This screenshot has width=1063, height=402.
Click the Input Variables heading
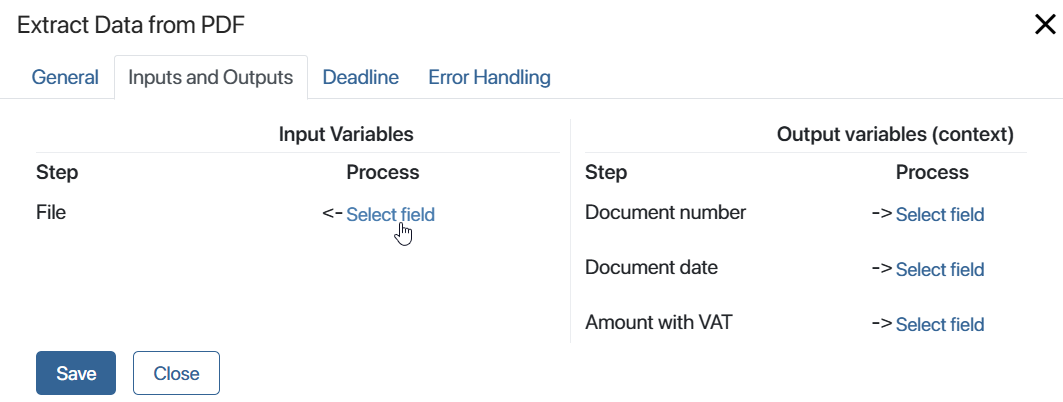pos(346,134)
